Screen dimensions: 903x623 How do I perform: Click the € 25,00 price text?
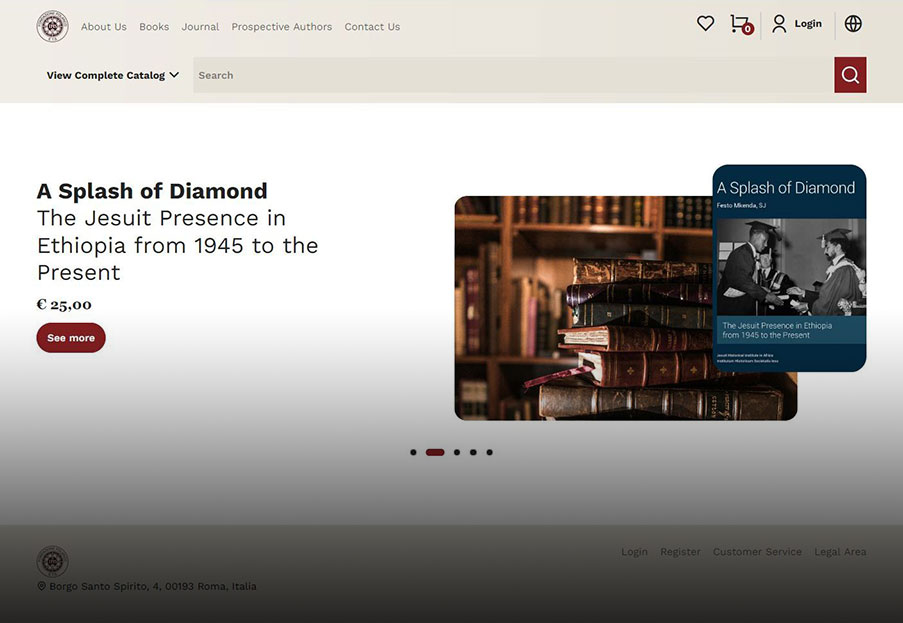pyautogui.click(x=64, y=305)
